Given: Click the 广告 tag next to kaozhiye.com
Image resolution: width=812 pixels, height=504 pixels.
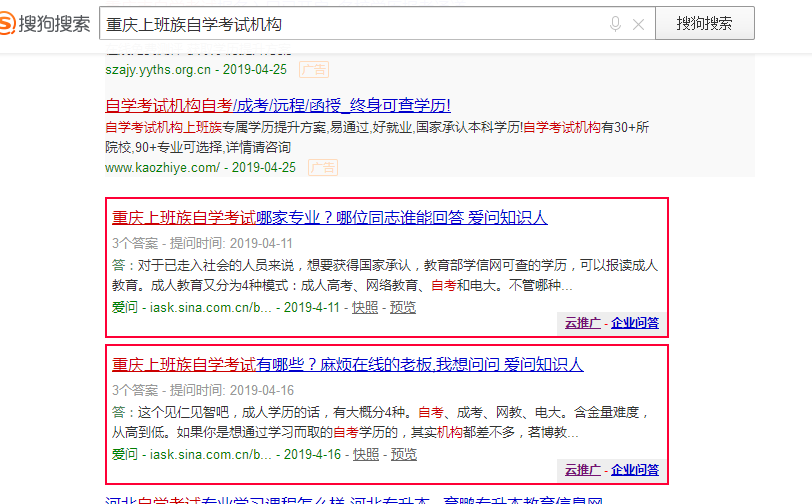Looking at the screenshot, I should click(323, 168).
